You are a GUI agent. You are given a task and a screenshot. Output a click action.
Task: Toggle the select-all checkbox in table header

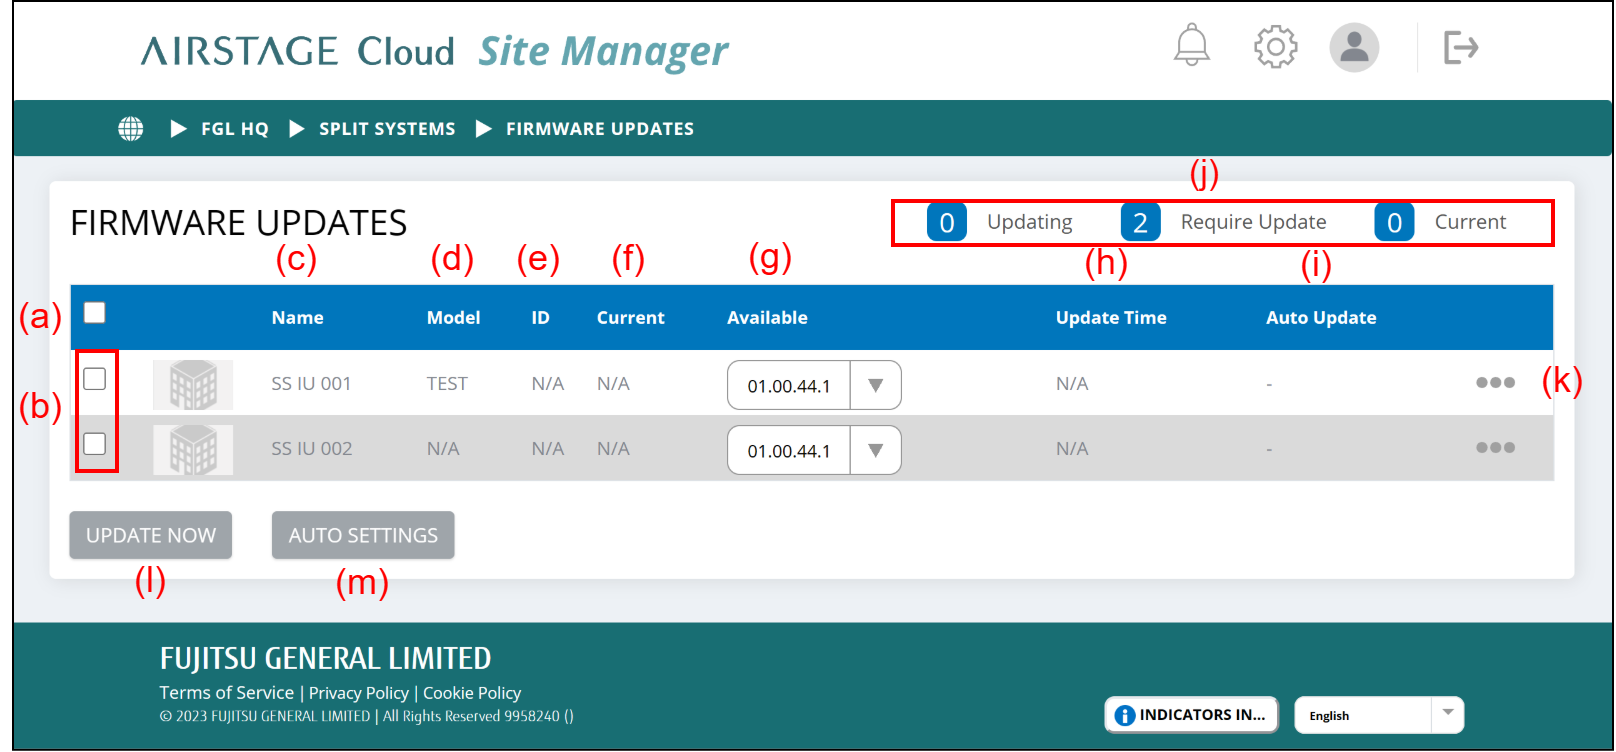coord(95,313)
